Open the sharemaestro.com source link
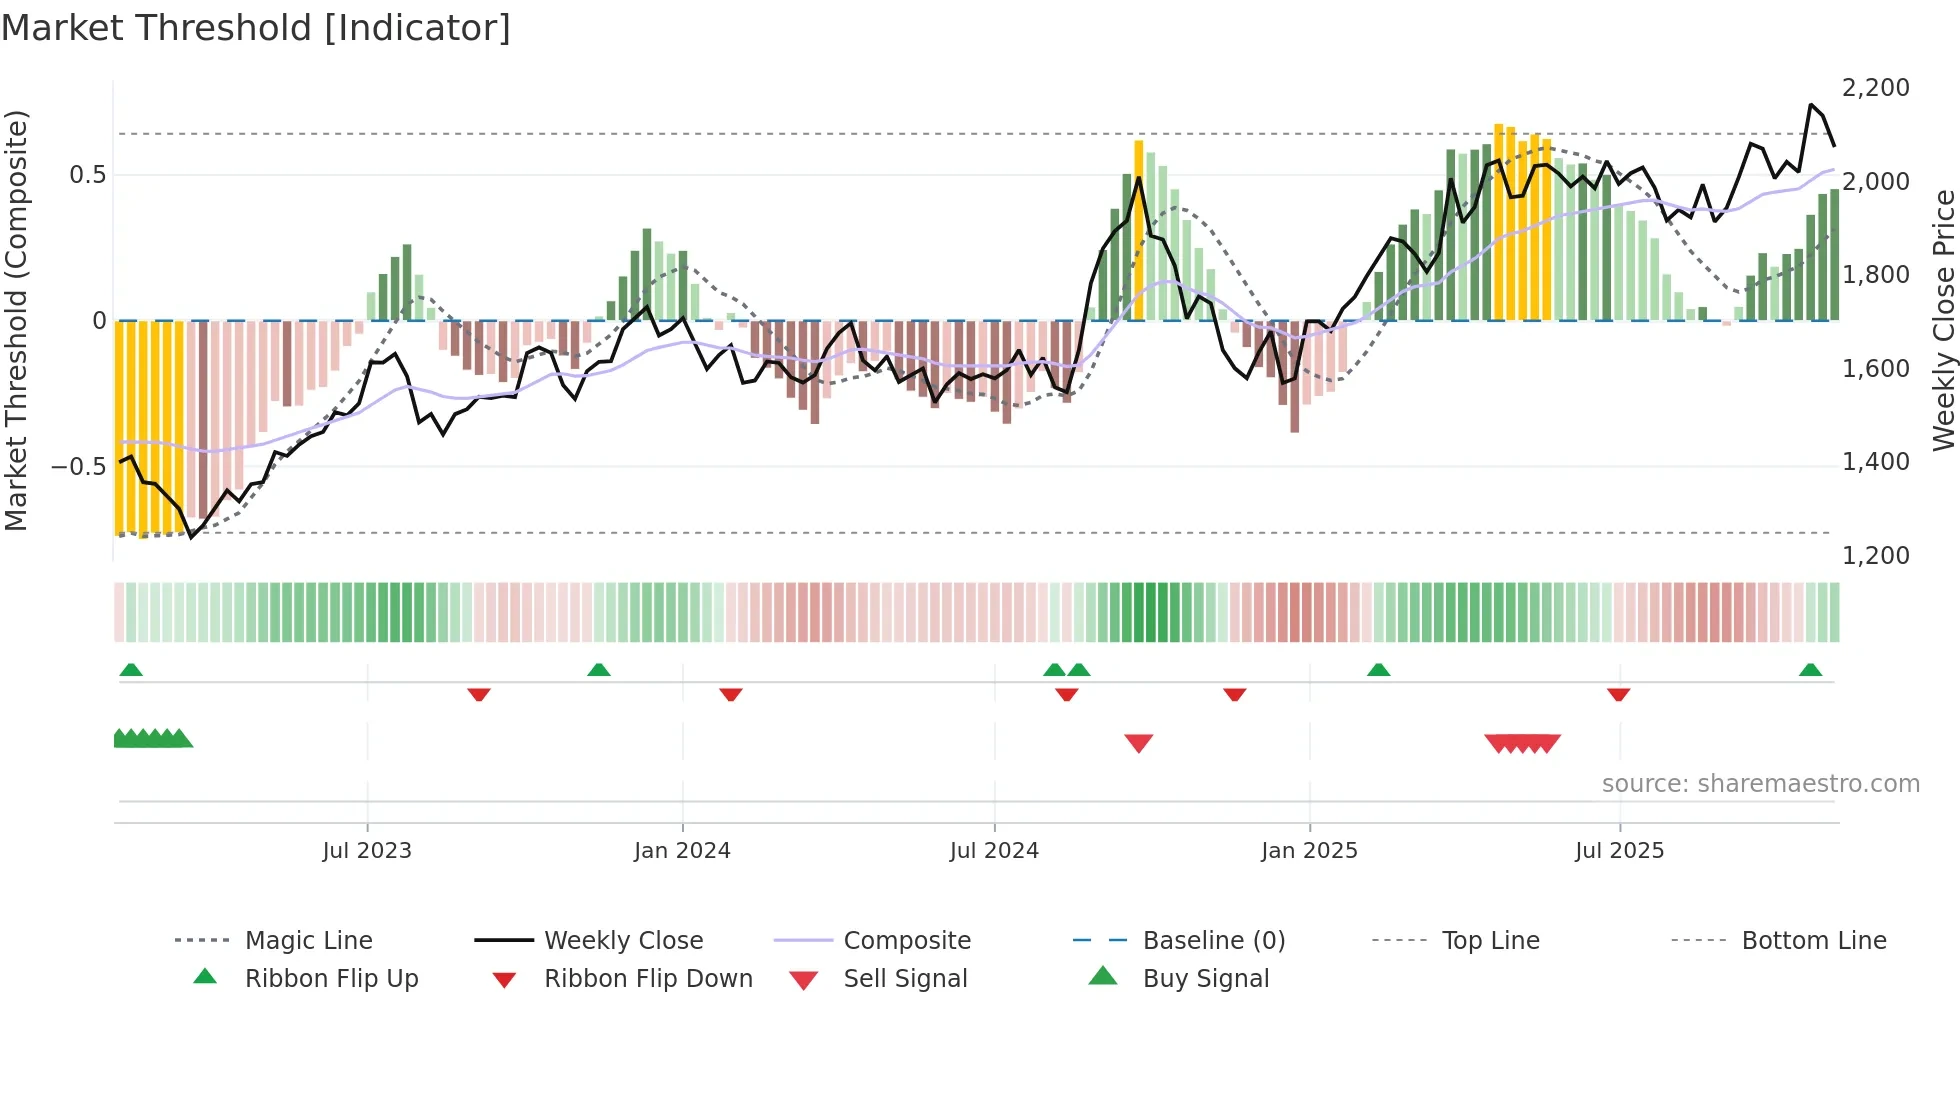This screenshot has width=1960, height=1102. pos(1760,784)
